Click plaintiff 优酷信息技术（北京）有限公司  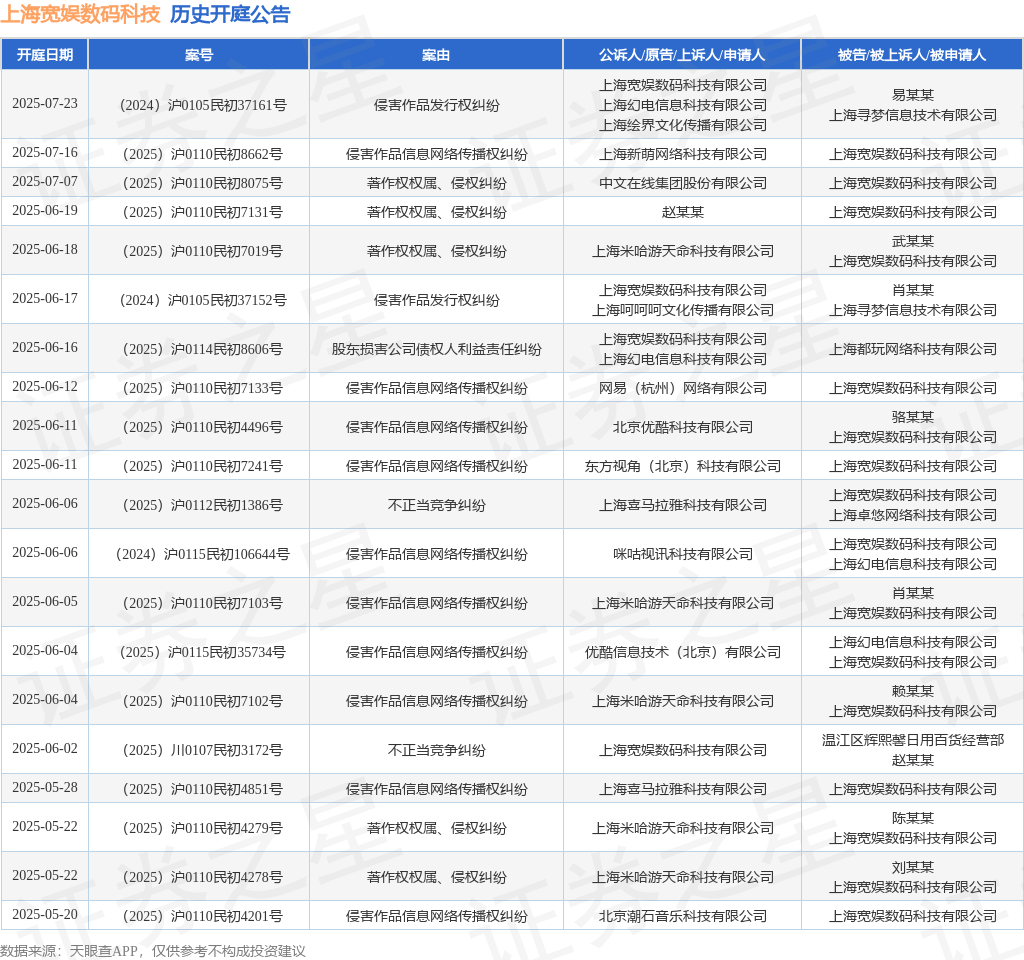[682, 652]
